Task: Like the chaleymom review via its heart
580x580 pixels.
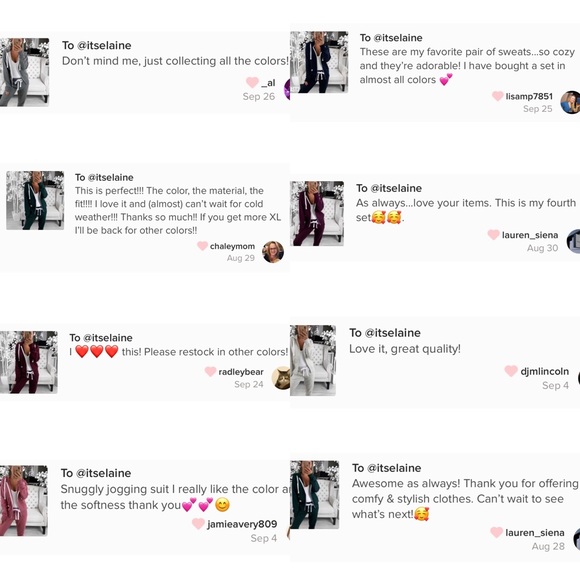Action: point(202,246)
